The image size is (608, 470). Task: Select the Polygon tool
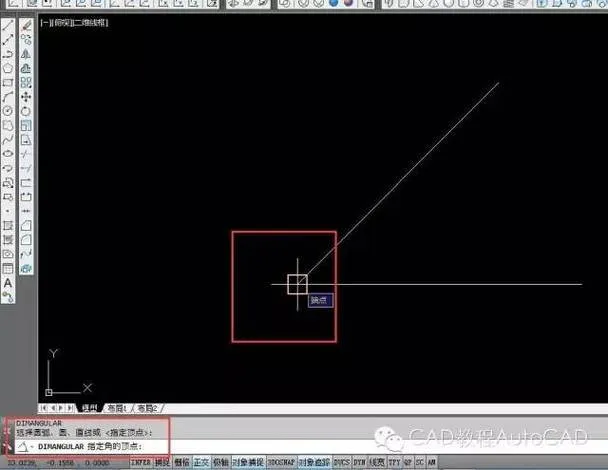click(8, 68)
